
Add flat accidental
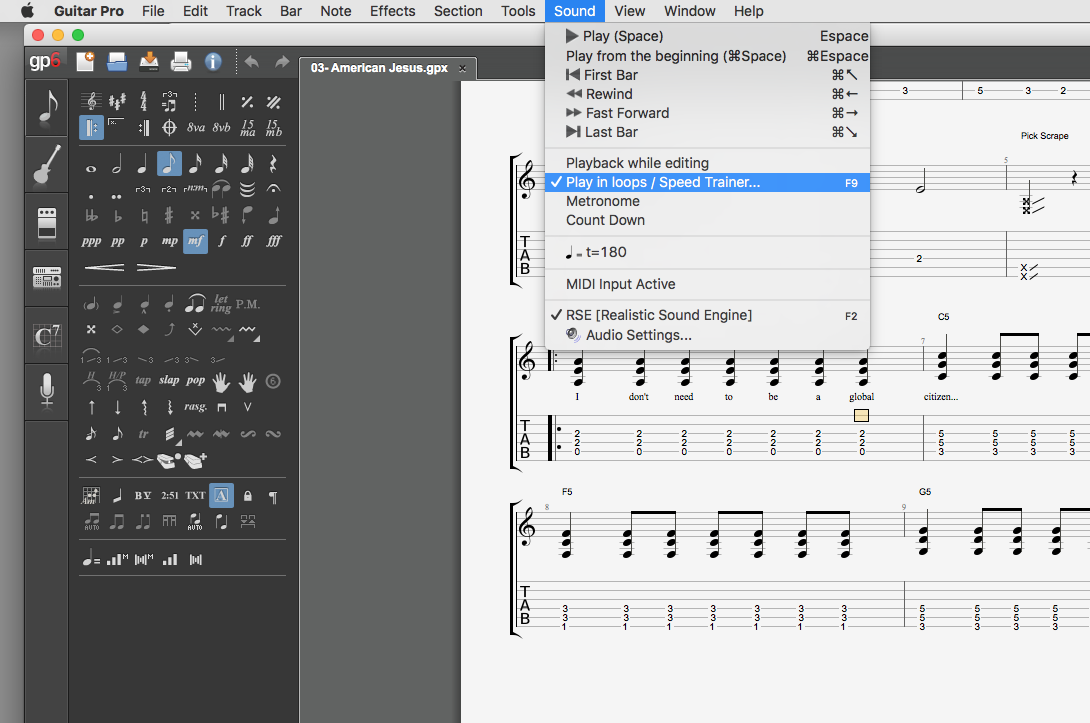[x=117, y=216]
